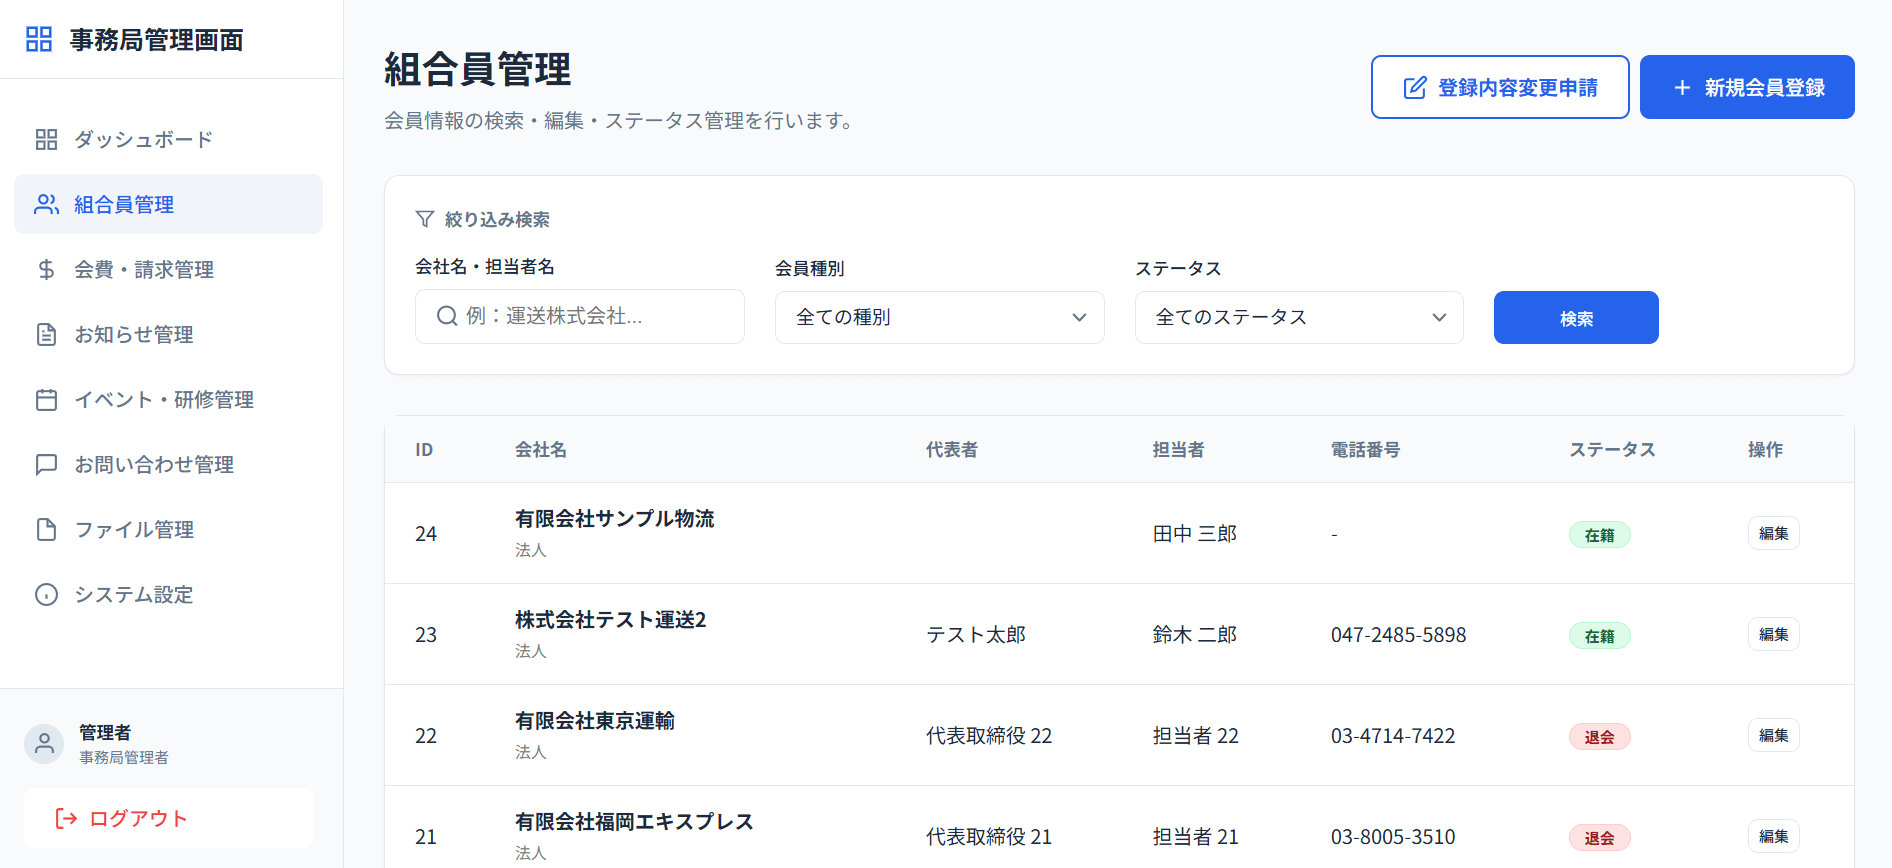Click the システム設定 sidebar icon

46,594
